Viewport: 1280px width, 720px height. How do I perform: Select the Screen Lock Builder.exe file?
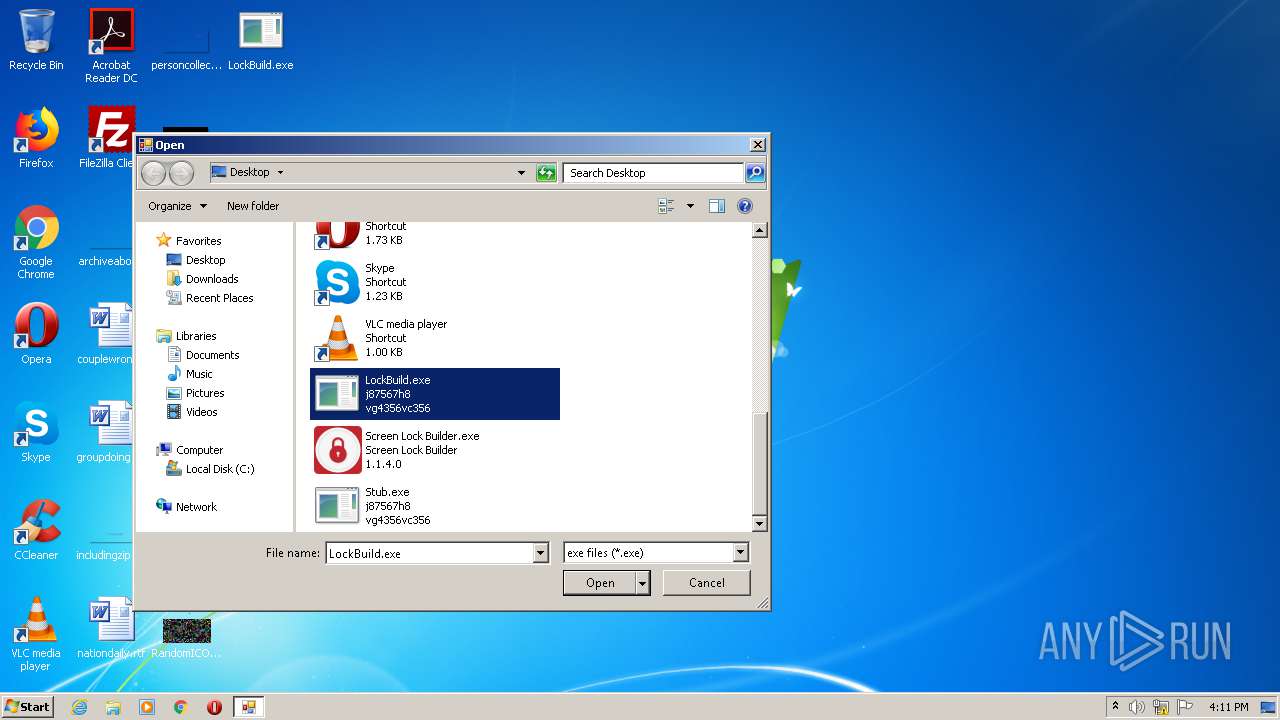click(435, 450)
